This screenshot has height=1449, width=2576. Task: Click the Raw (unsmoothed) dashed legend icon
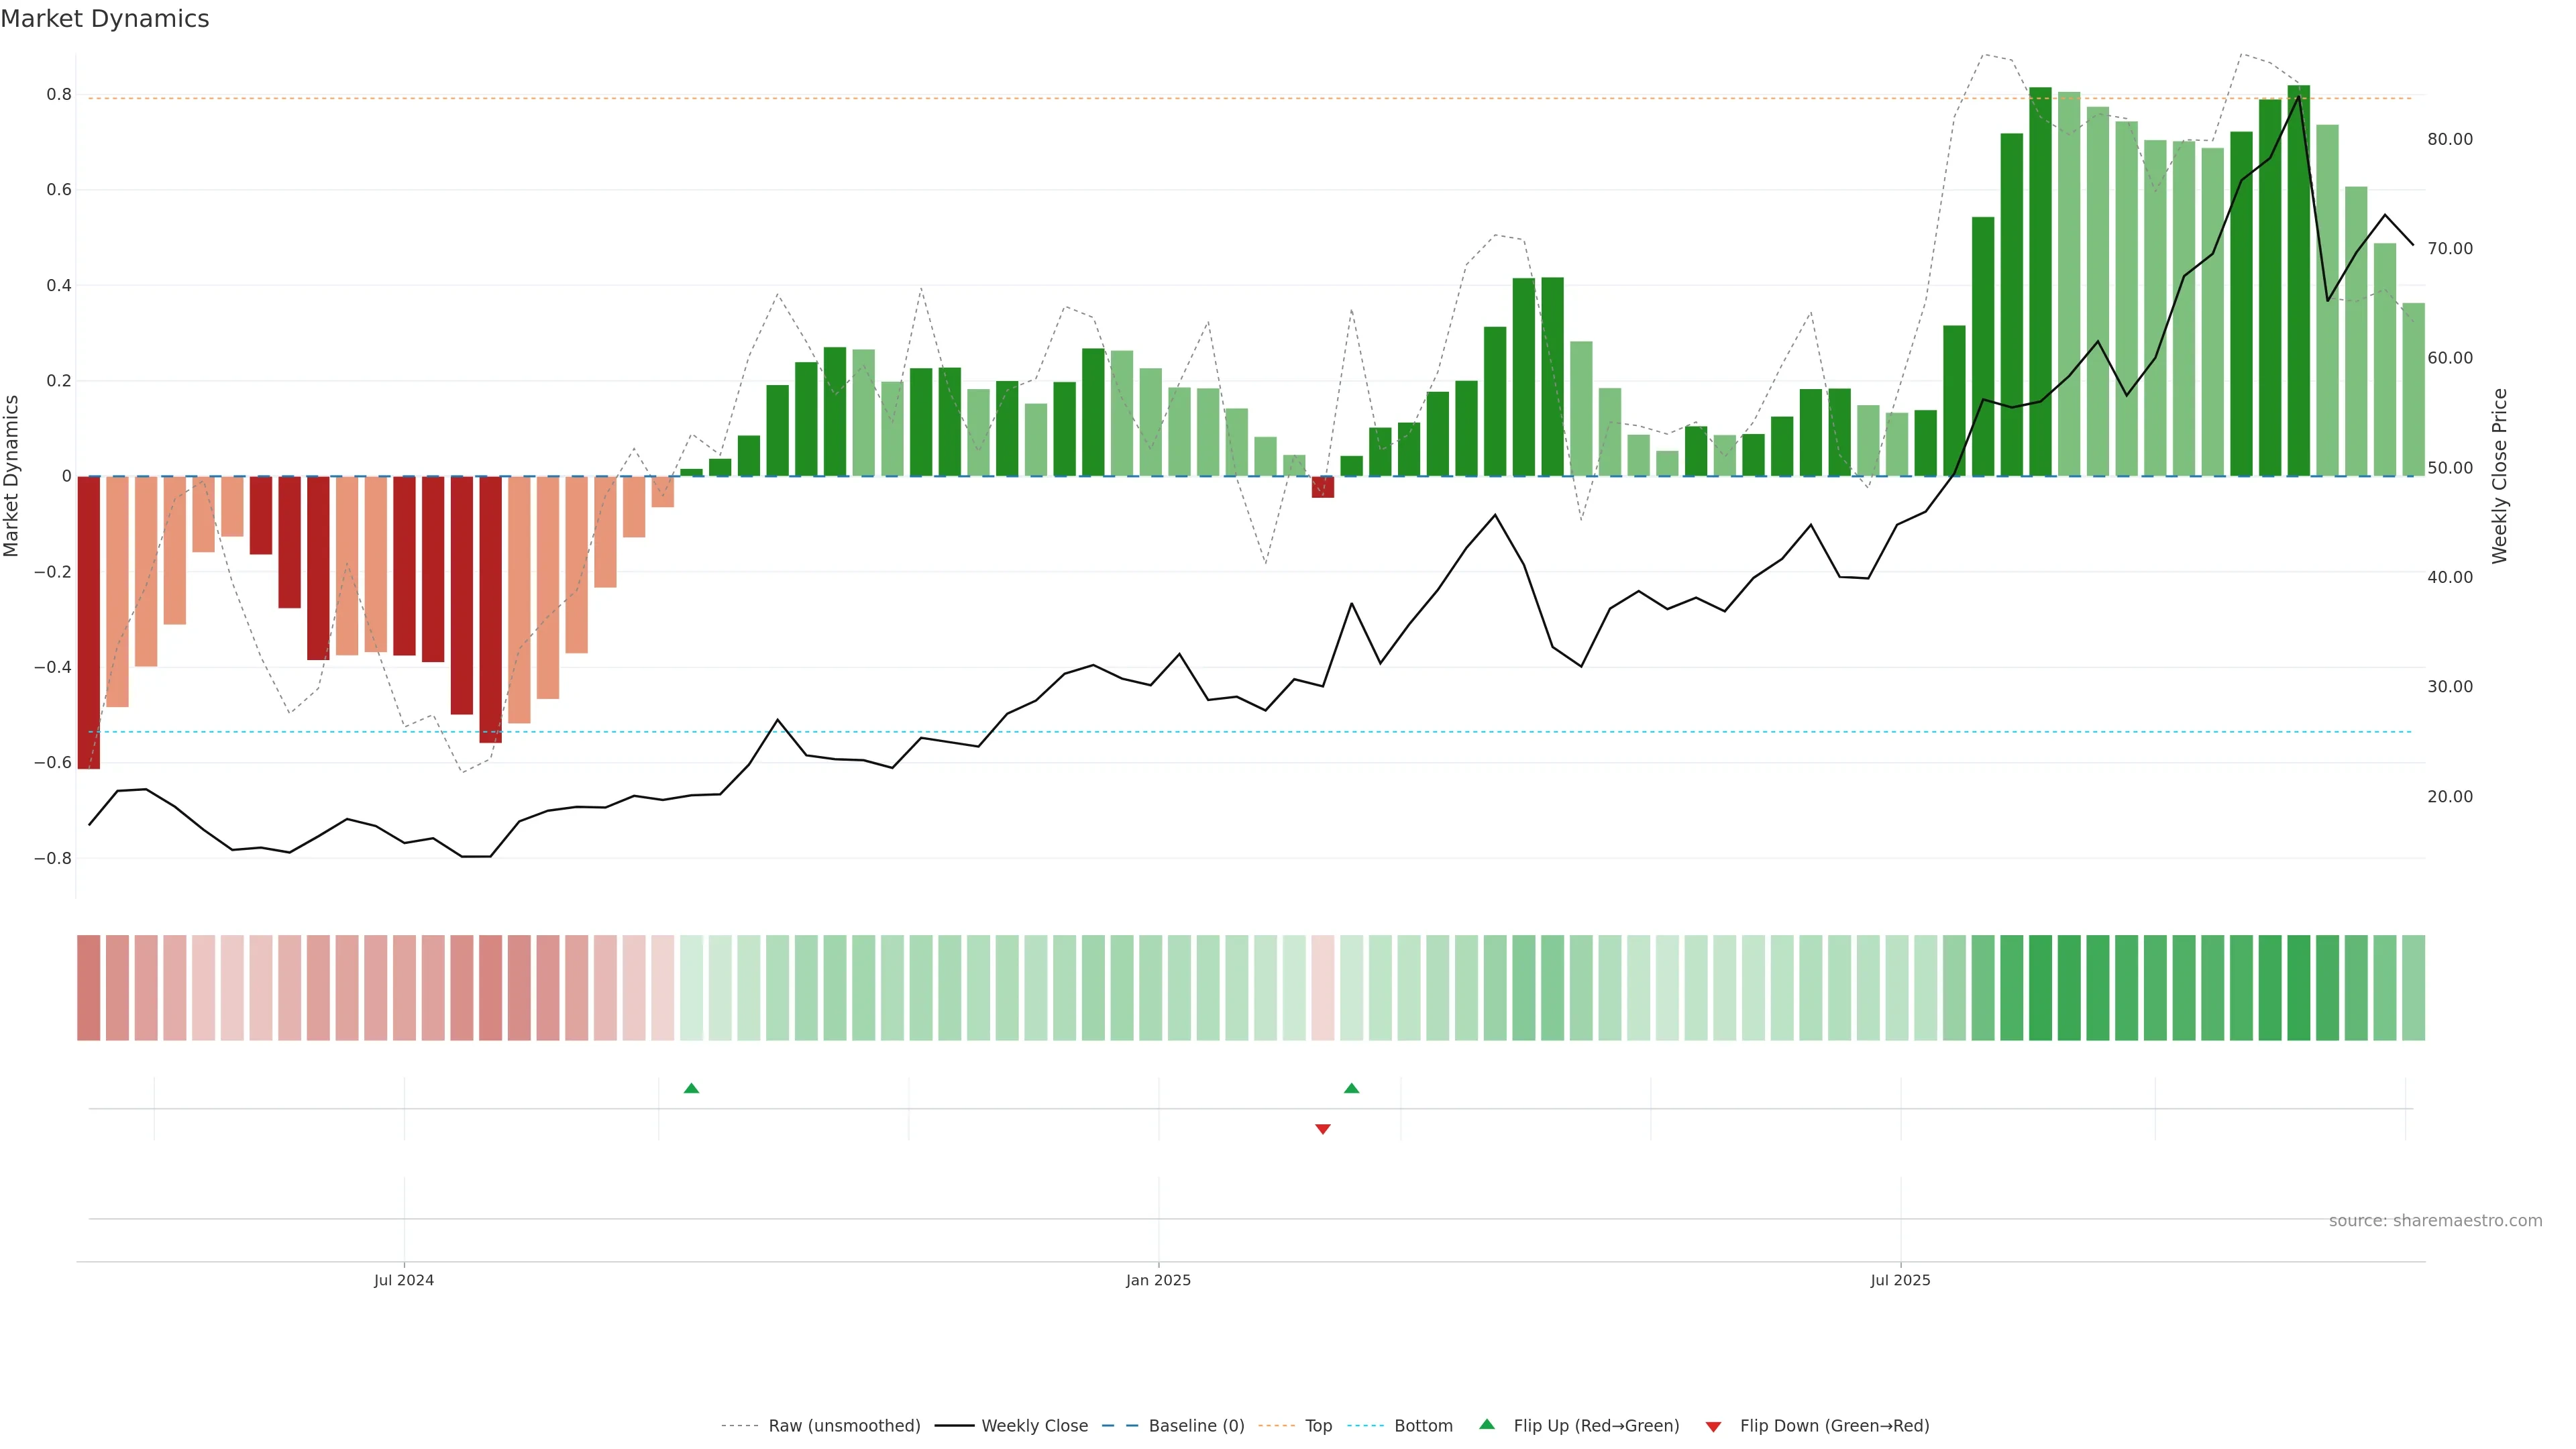(x=739, y=1426)
